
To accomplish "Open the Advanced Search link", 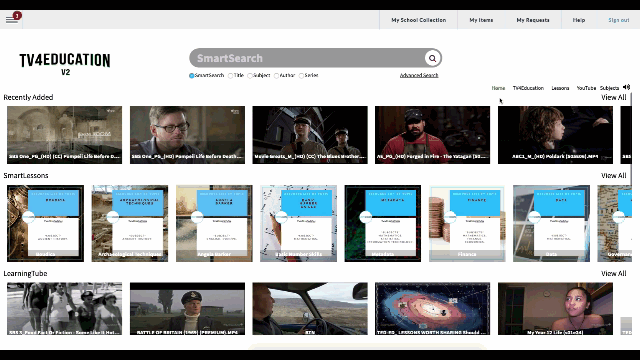I will point(419,76).
